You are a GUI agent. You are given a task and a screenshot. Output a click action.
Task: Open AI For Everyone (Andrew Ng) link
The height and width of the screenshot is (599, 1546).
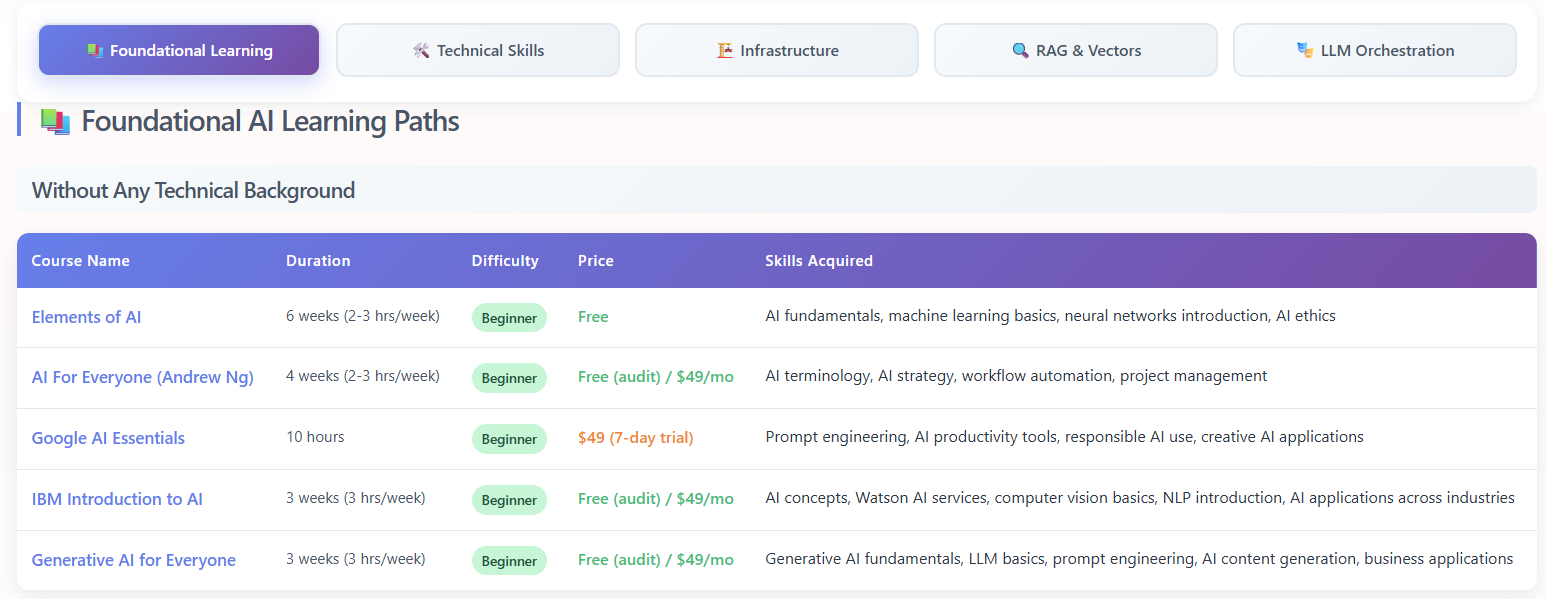pos(143,377)
